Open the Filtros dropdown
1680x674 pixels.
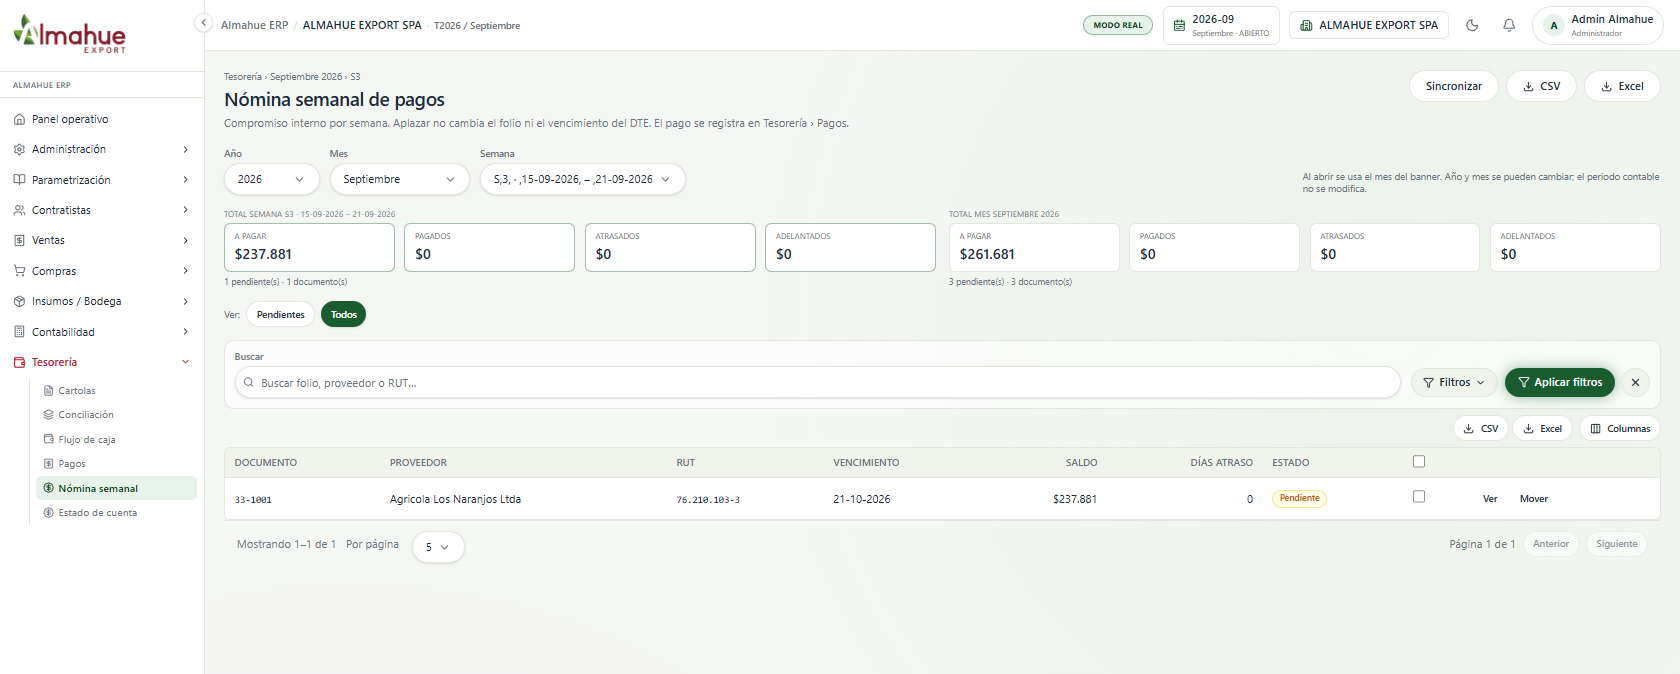pos(1454,382)
